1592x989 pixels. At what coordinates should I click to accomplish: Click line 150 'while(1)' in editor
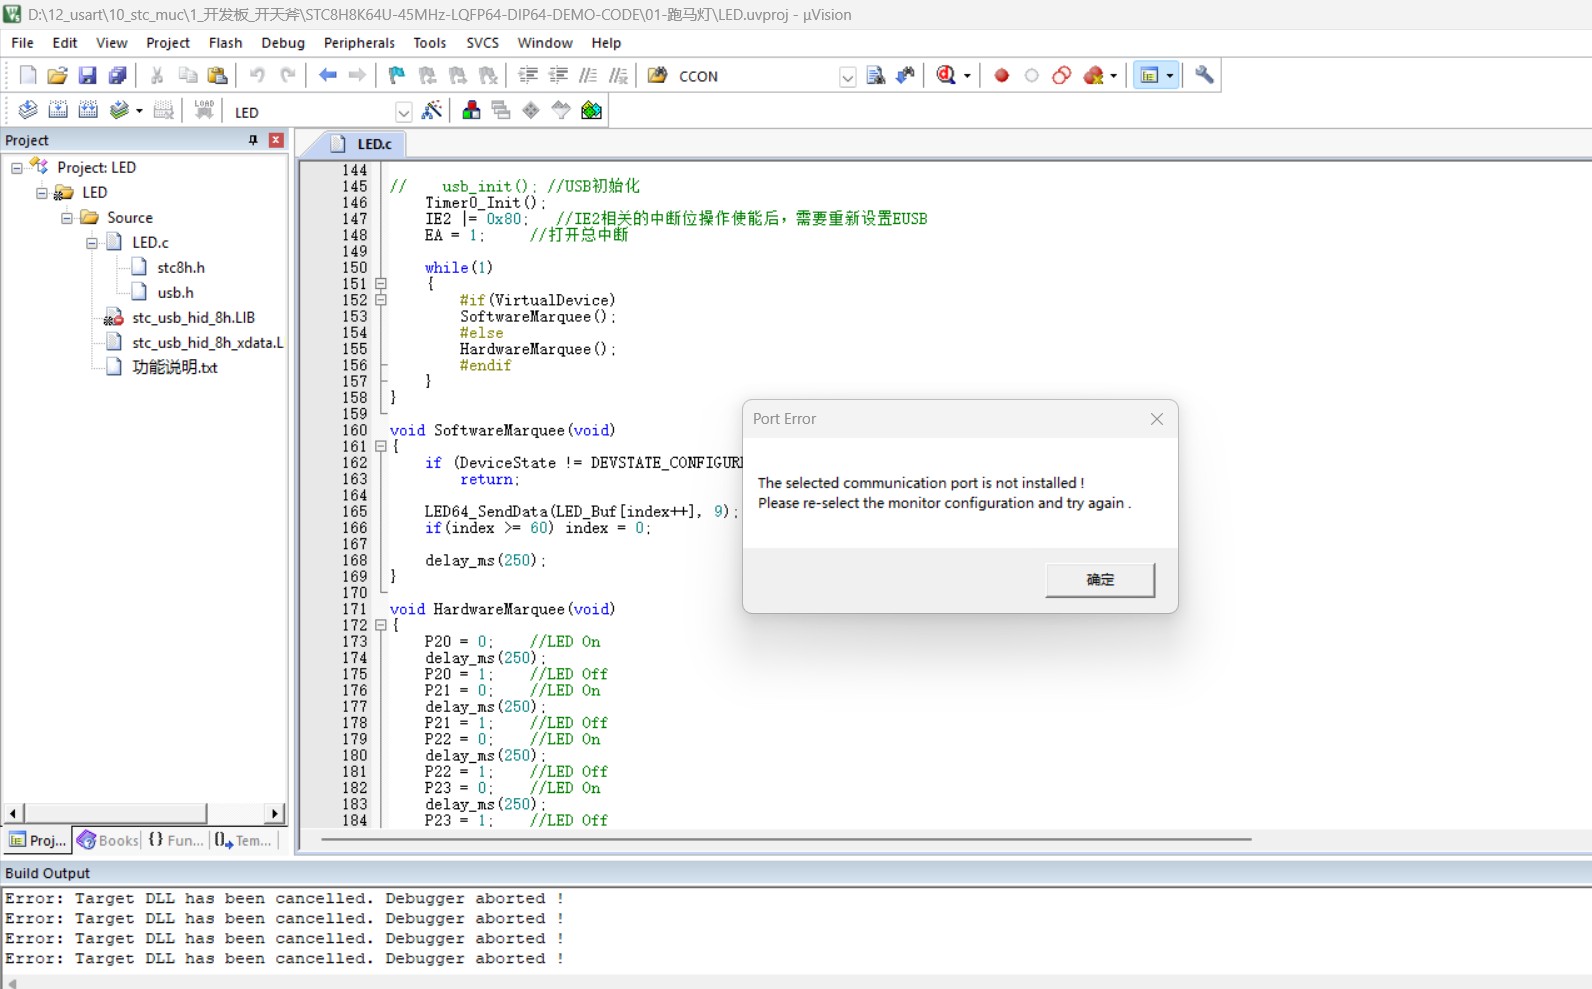tap(458, 268)
